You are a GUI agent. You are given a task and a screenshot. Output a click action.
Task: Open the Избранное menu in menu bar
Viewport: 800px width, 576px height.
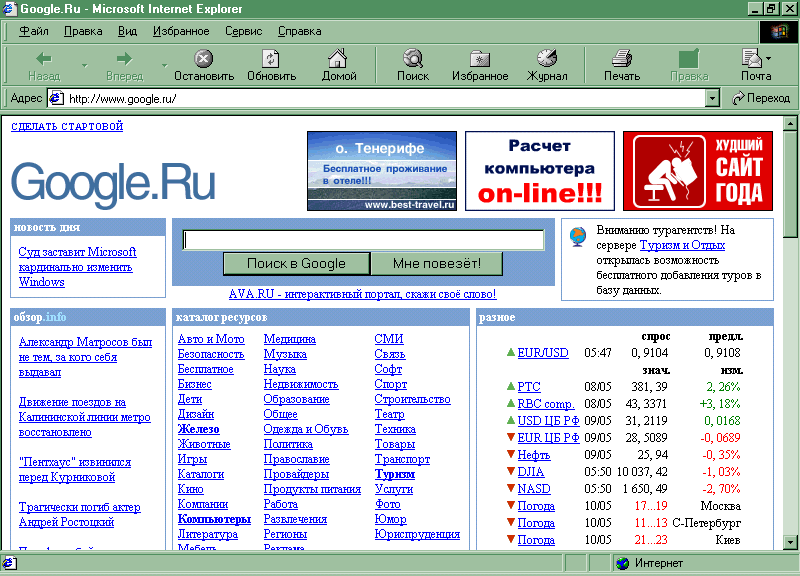point(181,31)
